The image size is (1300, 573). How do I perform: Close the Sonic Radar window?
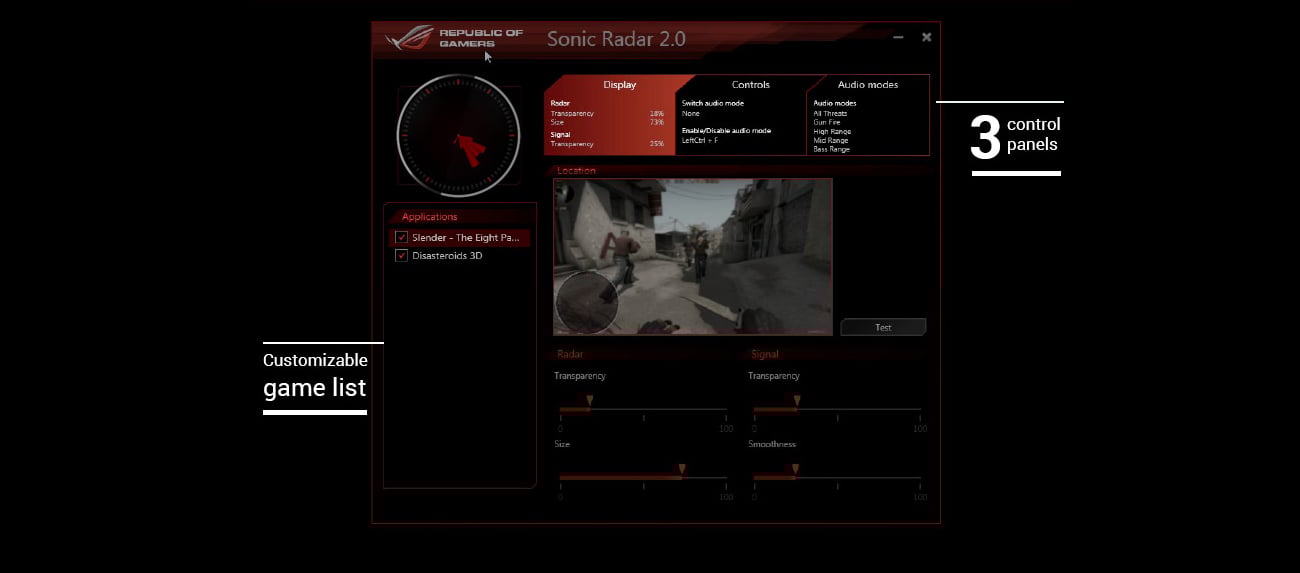point(926,37)
